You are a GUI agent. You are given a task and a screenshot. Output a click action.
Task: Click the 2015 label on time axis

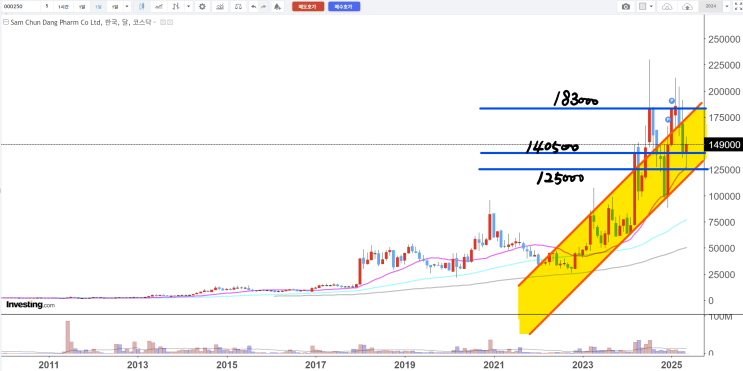(x=227, y=365)
